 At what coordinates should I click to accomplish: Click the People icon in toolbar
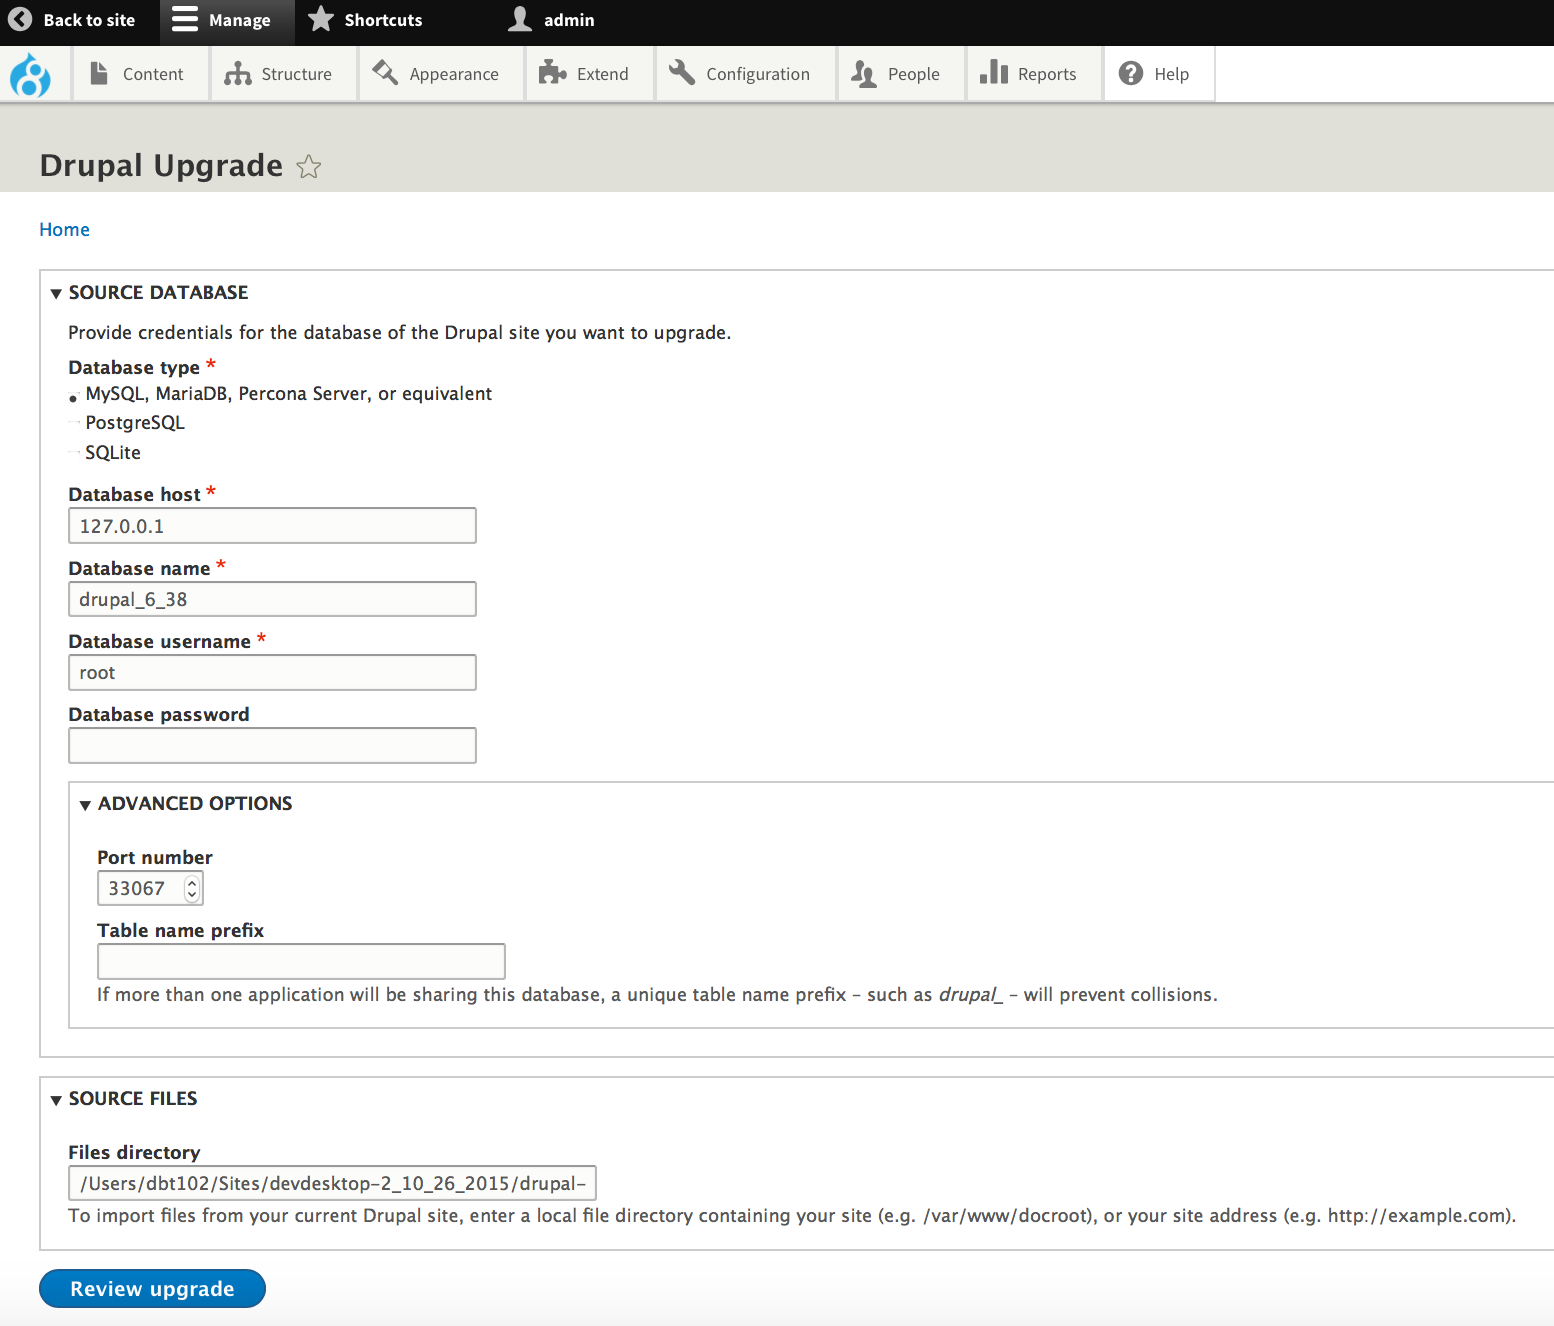pos(863,73)
